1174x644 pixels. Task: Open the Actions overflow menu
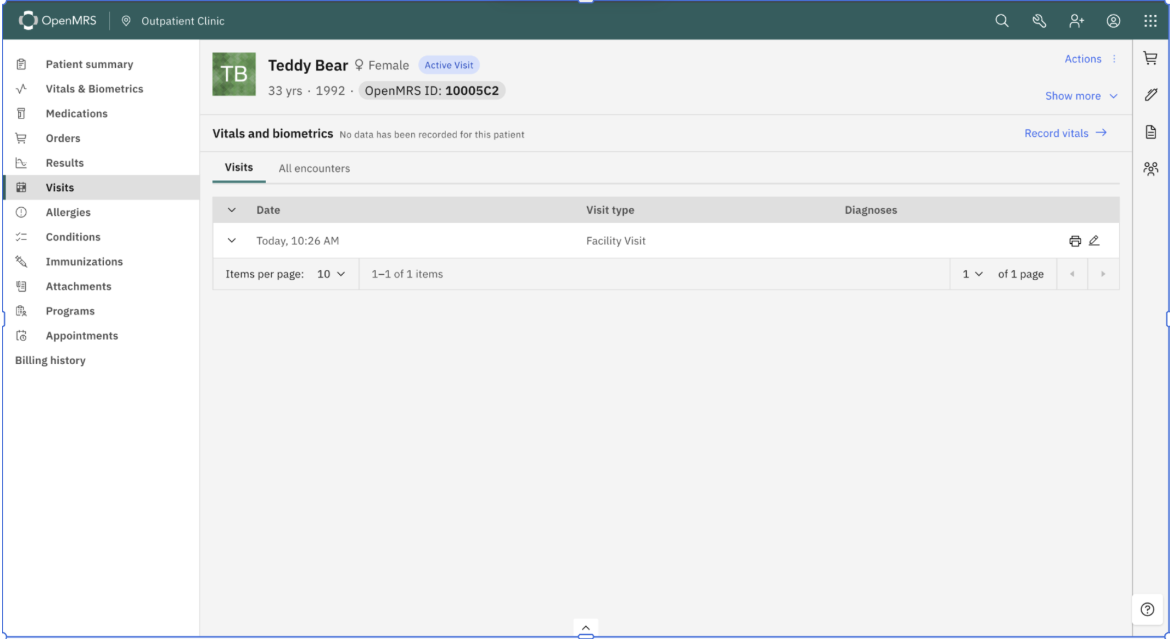1091,59
